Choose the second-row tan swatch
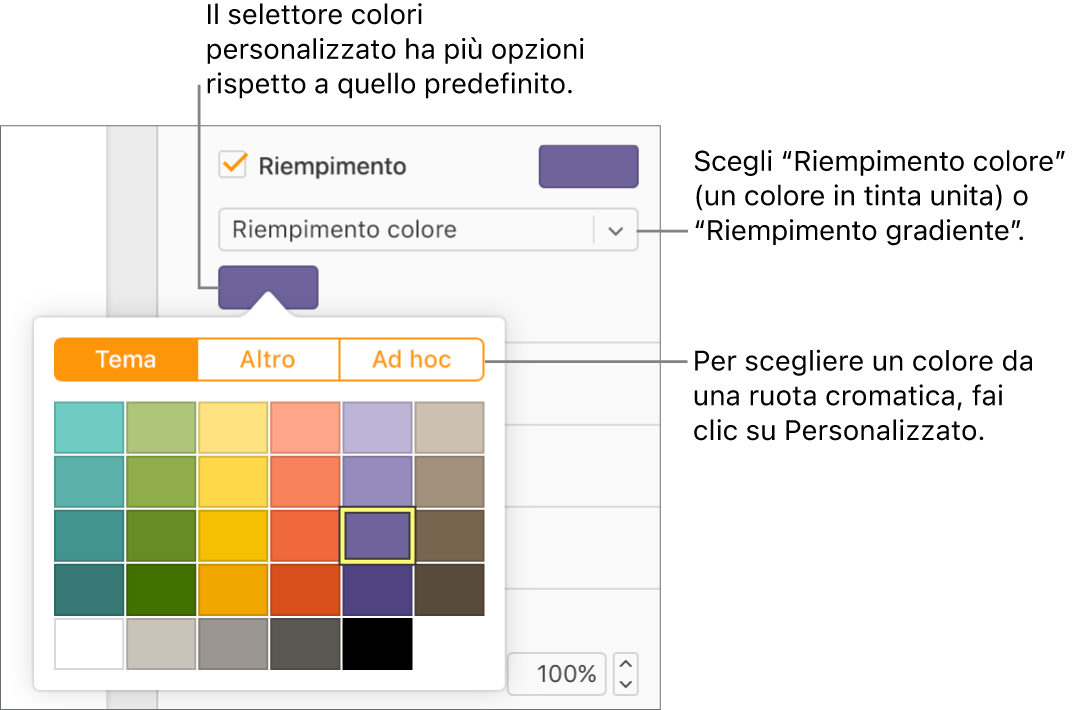Viewport: 1076px width, 710px height. pyautogui.click(x=449, y=482)
